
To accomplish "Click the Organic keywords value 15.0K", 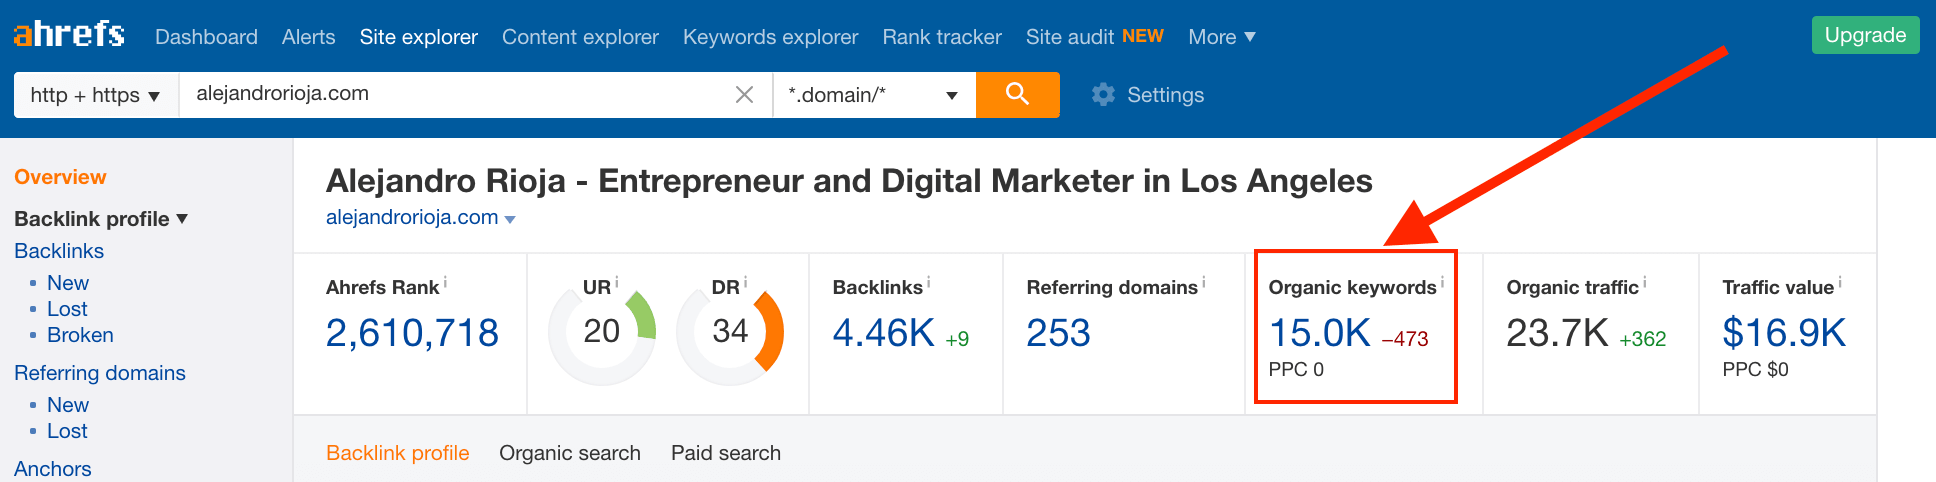I will pyautogui.click(x=1320, y=333).
